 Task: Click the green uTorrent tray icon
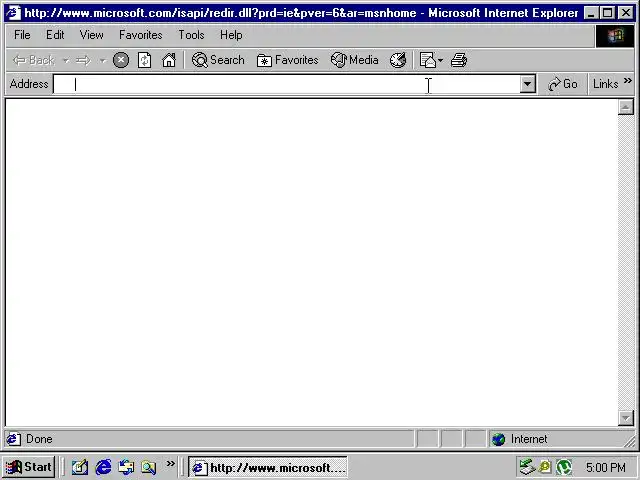(x=564, y=467)
